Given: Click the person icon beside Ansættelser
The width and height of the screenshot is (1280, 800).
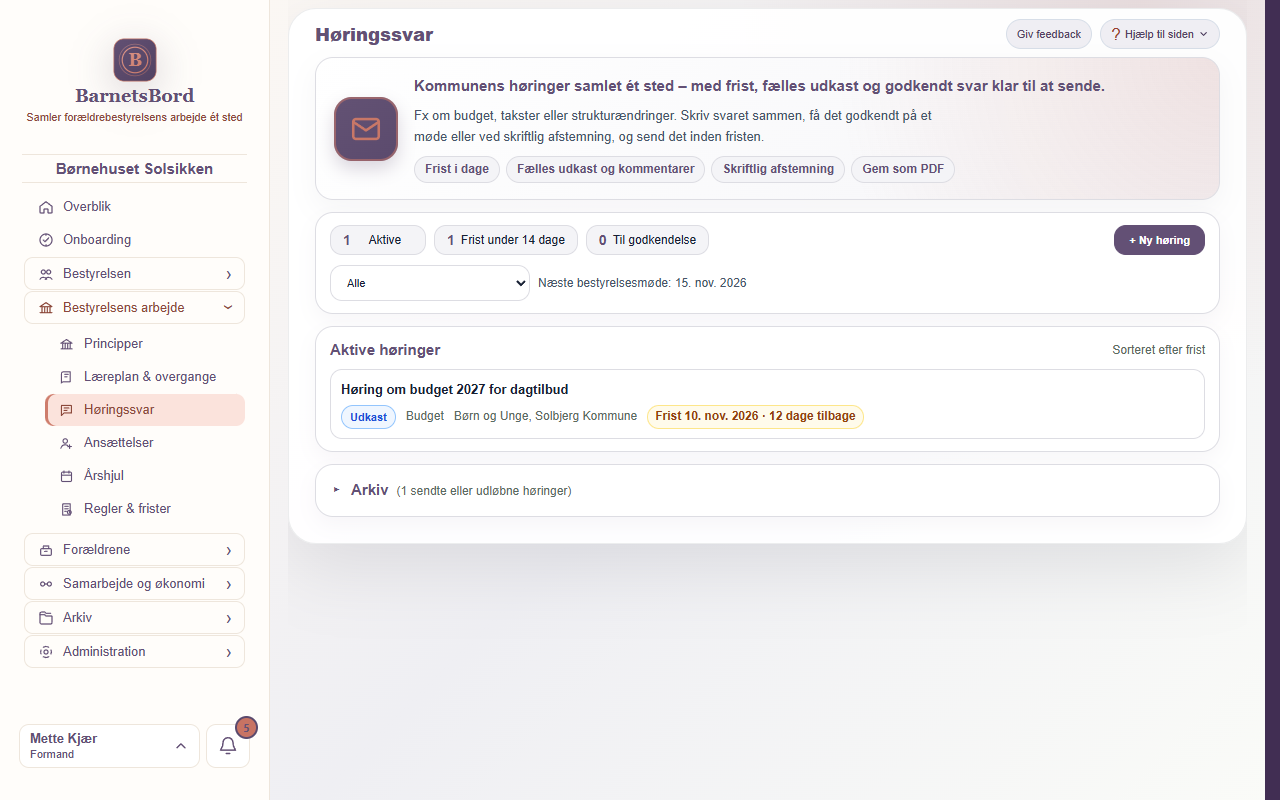Looking at the screenshot, I should pyautogui.click(x=67, y=443).
